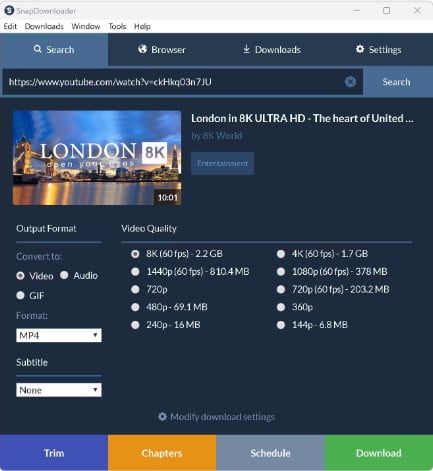This screenshot has width=433, height=471.
Task: Click the SnapDownloader logo in title bar
Action: [x=9, y=11]
